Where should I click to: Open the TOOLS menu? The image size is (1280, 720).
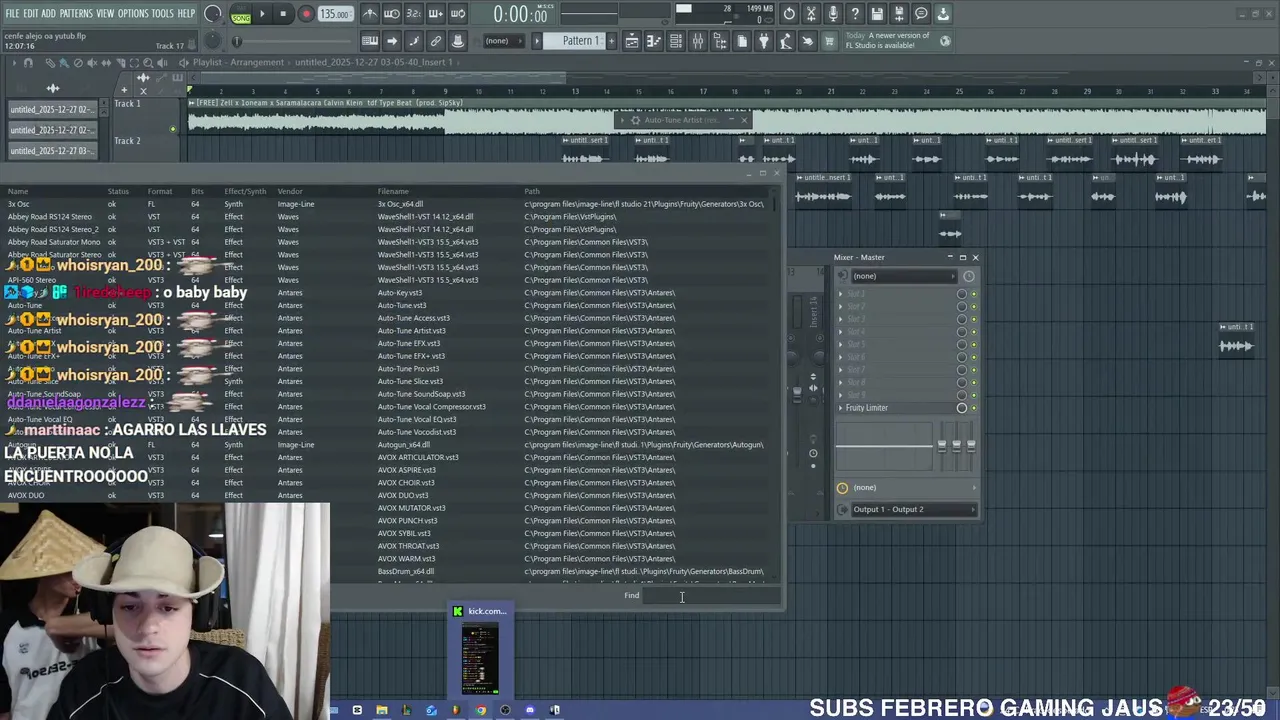163,14
